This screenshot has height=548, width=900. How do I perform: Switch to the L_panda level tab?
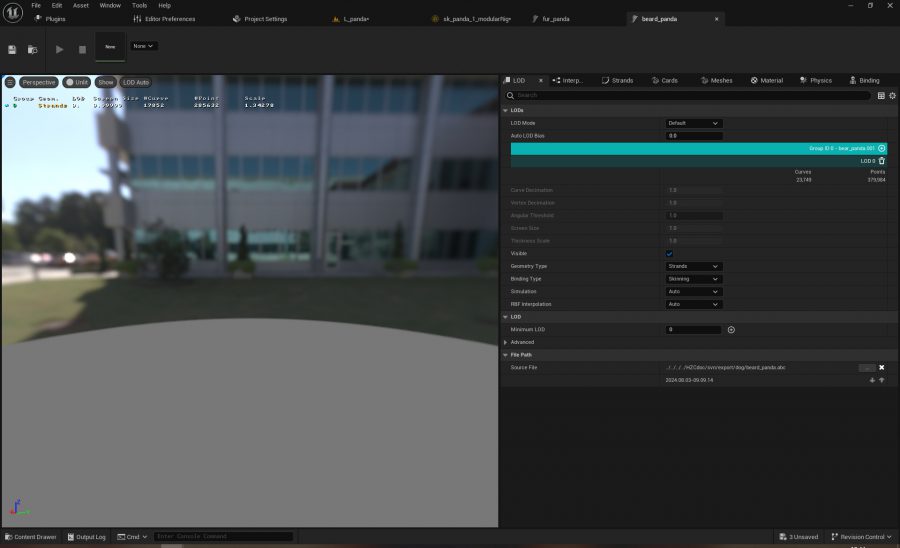tap(351, 19)
